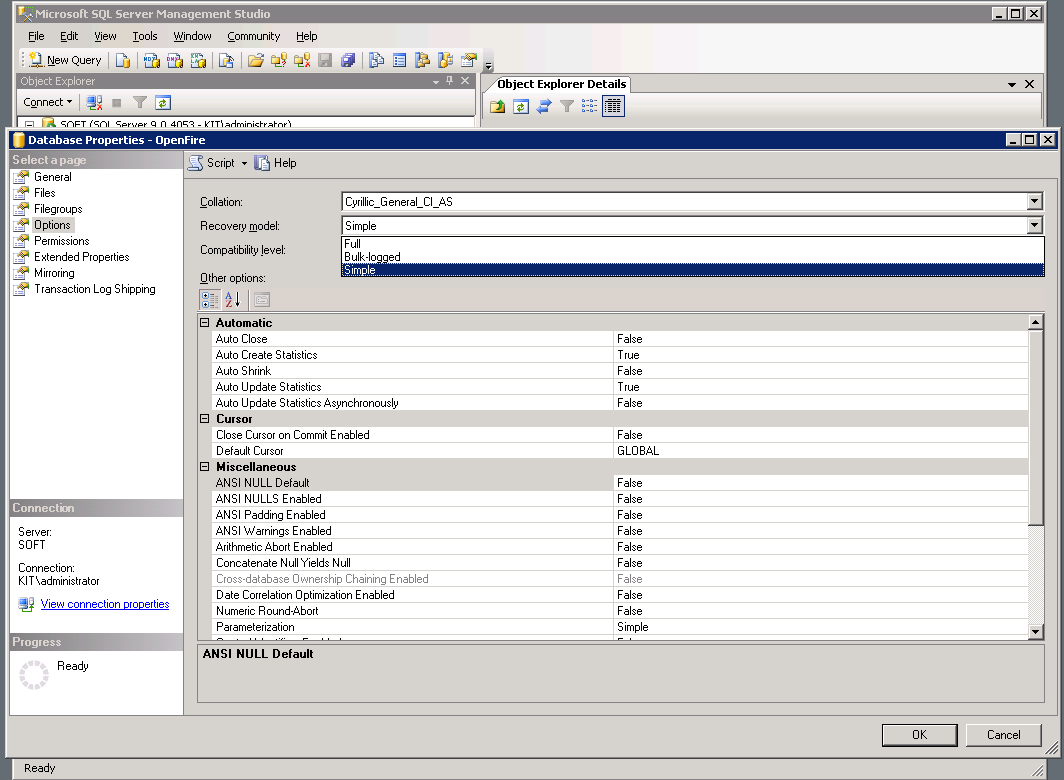The height and width of the screenshot is (780, 1064).
Task: Collapse the Miscellaneous category
Action: (204, 467)
